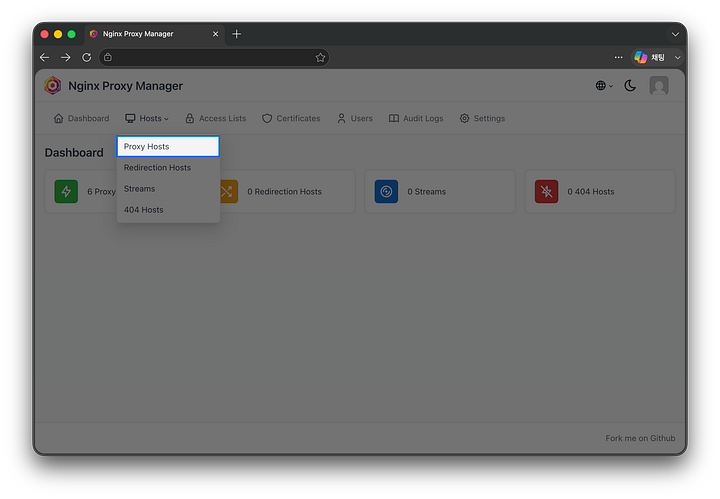
Task: Open the Access Lists page
Action: tap(215, 118)
